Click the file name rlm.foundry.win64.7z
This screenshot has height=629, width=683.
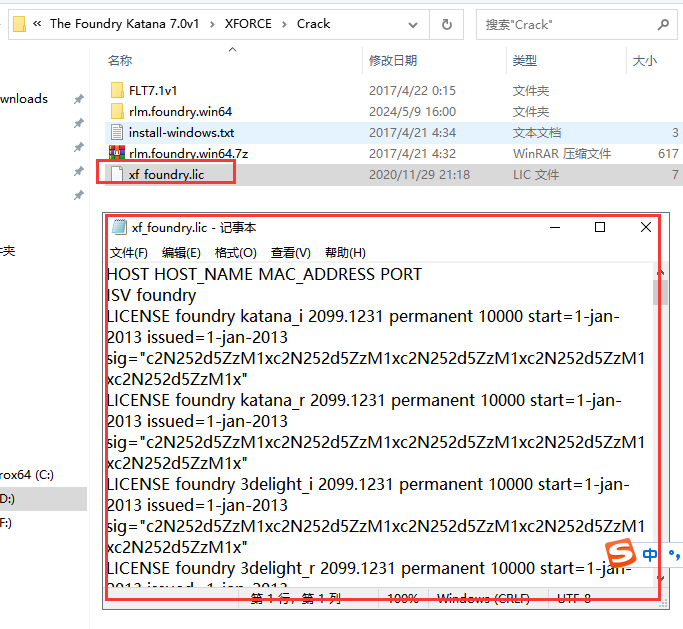[189, 153]
